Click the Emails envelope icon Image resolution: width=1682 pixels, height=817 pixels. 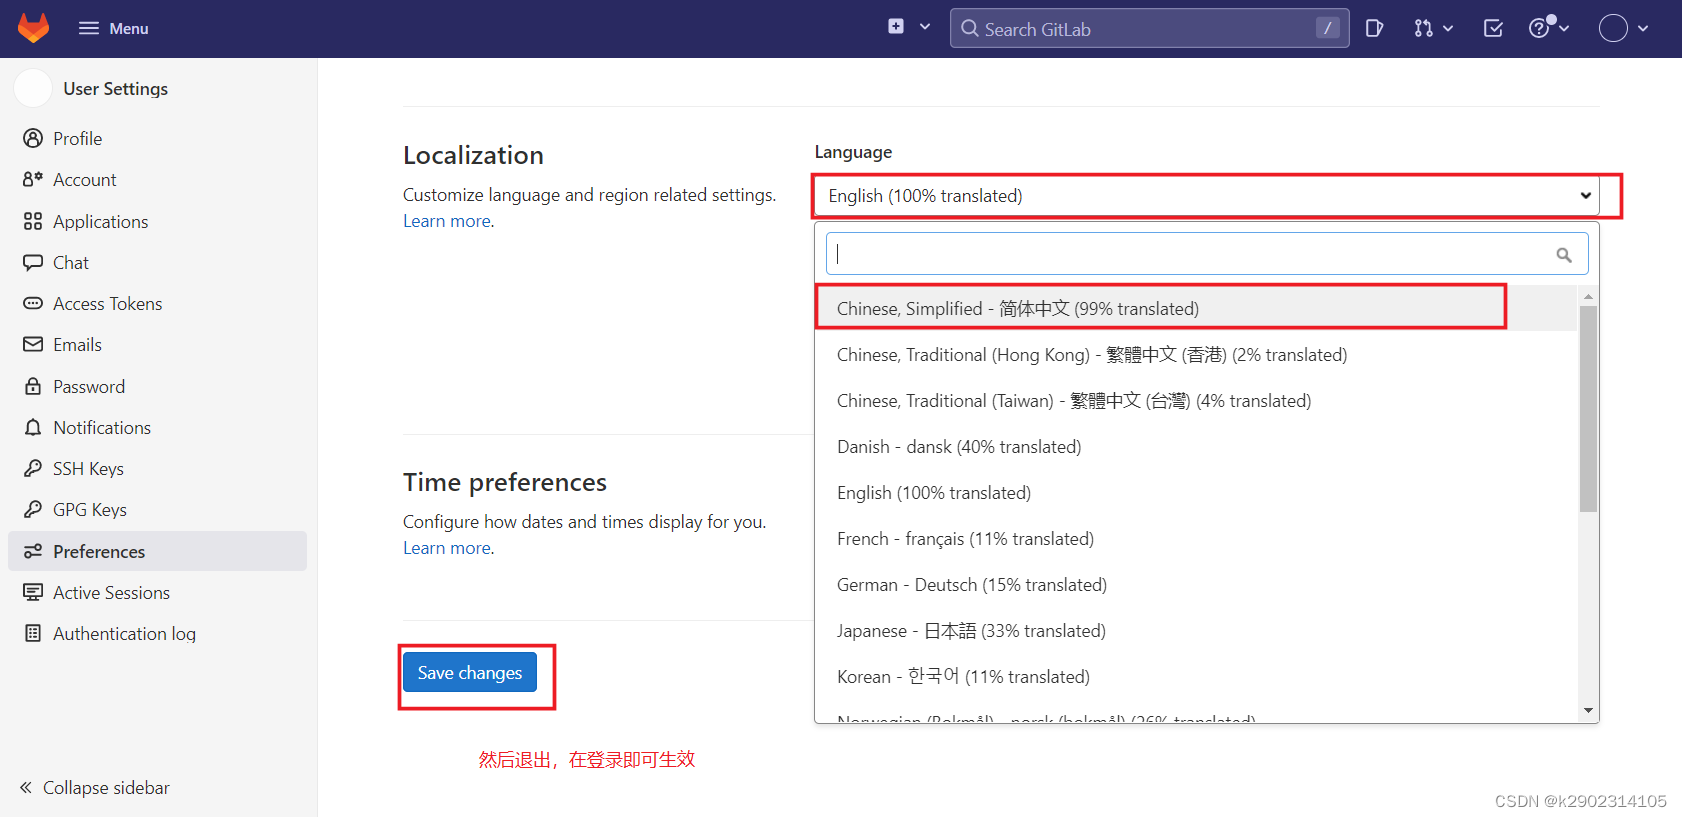[33, 344]
